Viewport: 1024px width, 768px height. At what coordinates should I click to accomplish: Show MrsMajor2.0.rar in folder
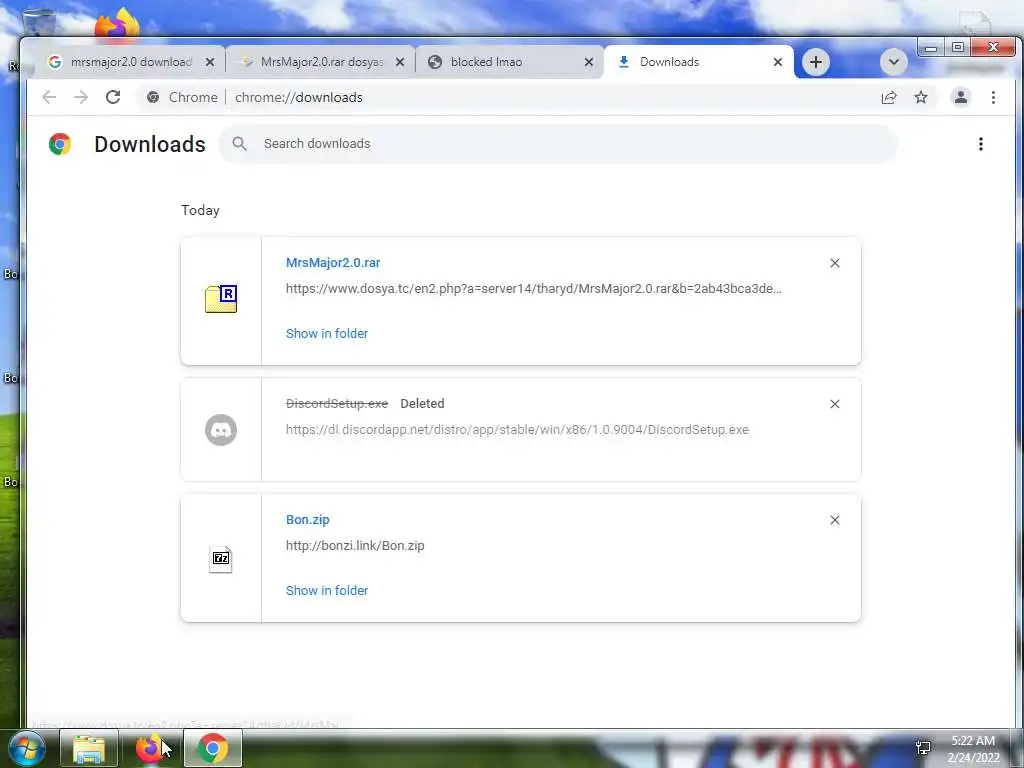coord(327,334)
